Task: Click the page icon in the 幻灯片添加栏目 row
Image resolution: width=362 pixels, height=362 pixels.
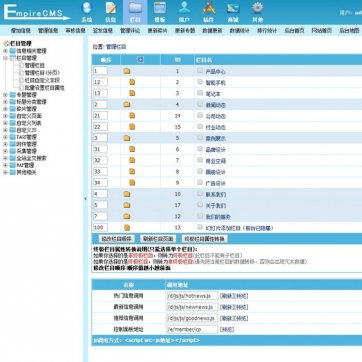Action: (127, 228)
